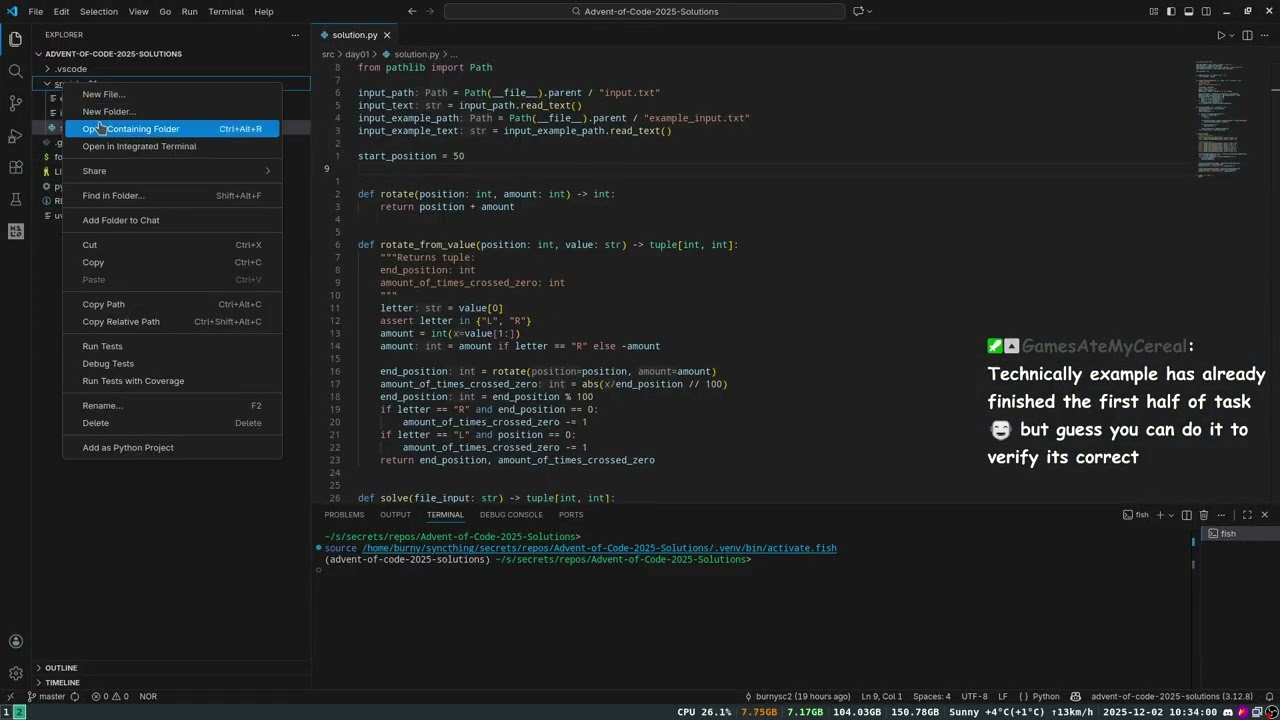Click the Run Python File play icon
Image resolution: width=1280 pixels, height=720 pixels.
[1220, 35]
